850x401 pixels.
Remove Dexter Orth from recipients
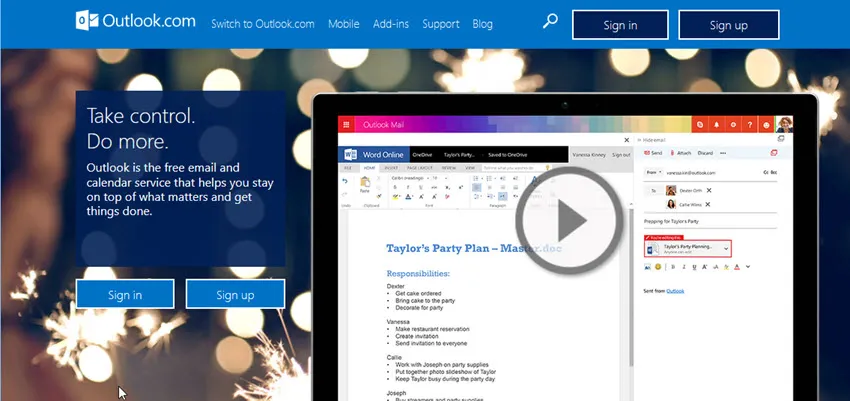click(709, 190)
